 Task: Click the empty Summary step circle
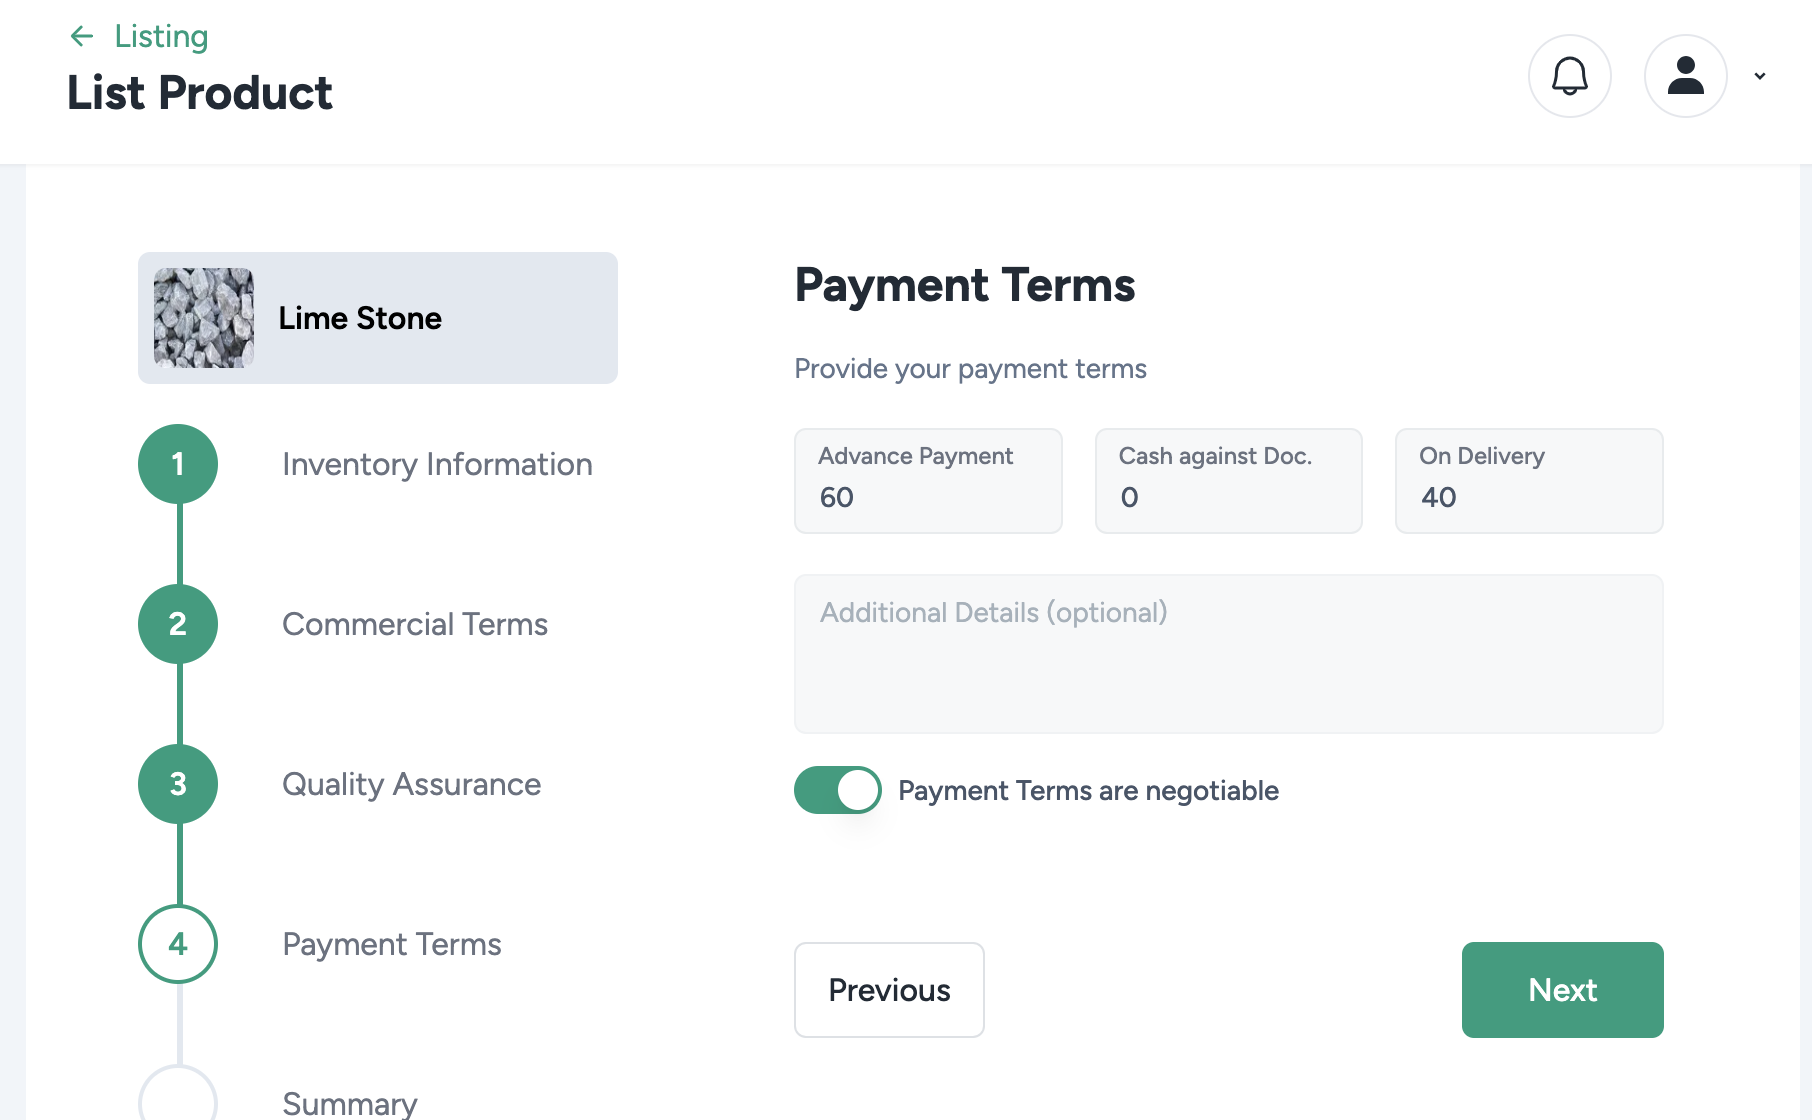point(178,1098)
